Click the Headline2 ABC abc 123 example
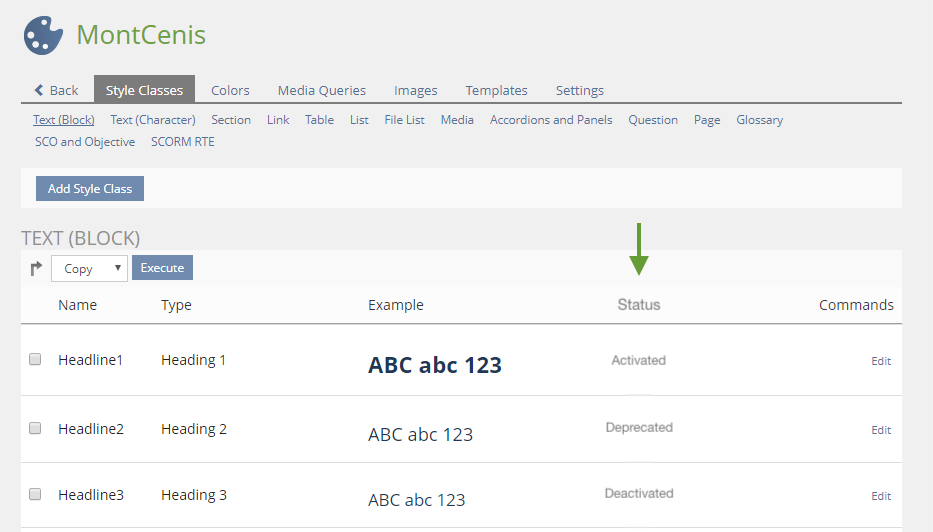Image resolution: width=933 pixels, height=532 pixels. (x=420, y=435)
